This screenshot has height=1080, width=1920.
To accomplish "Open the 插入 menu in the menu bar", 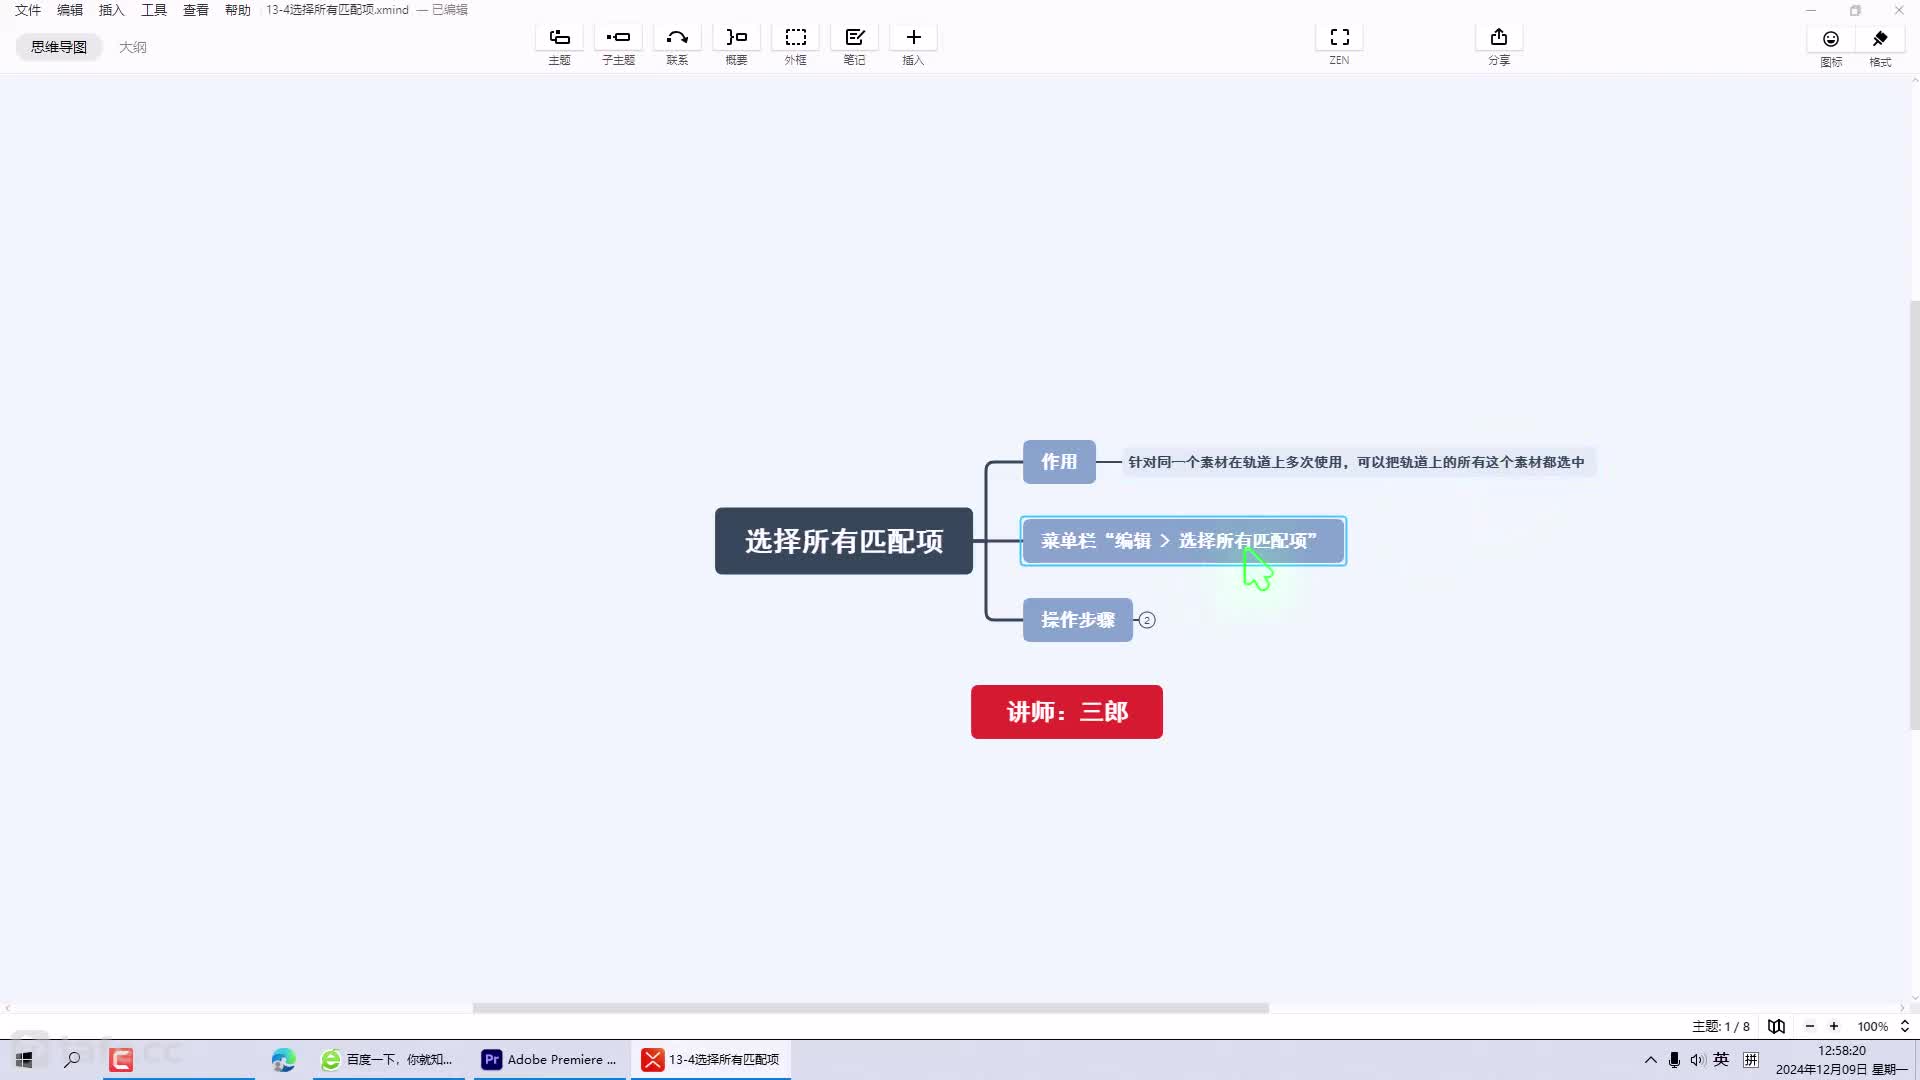I will [112, 10].
